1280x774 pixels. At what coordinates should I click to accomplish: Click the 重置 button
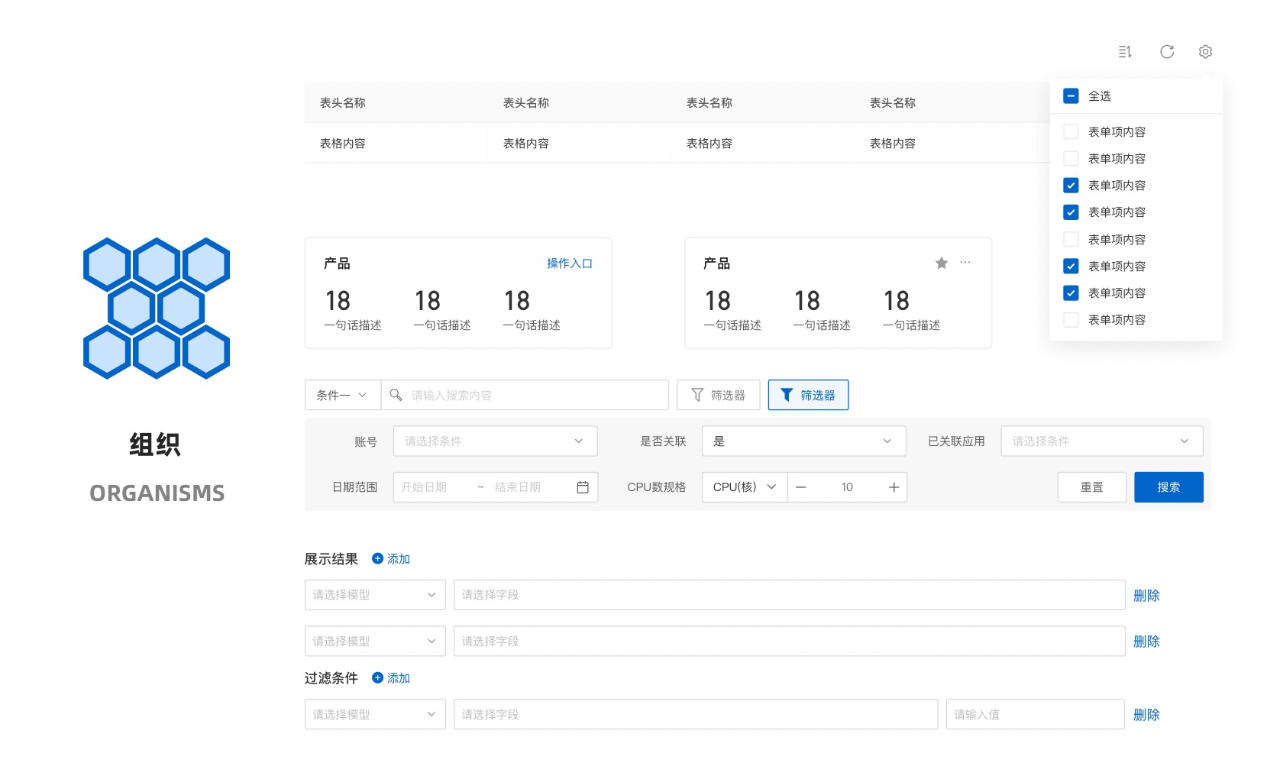click(1092, 487)
